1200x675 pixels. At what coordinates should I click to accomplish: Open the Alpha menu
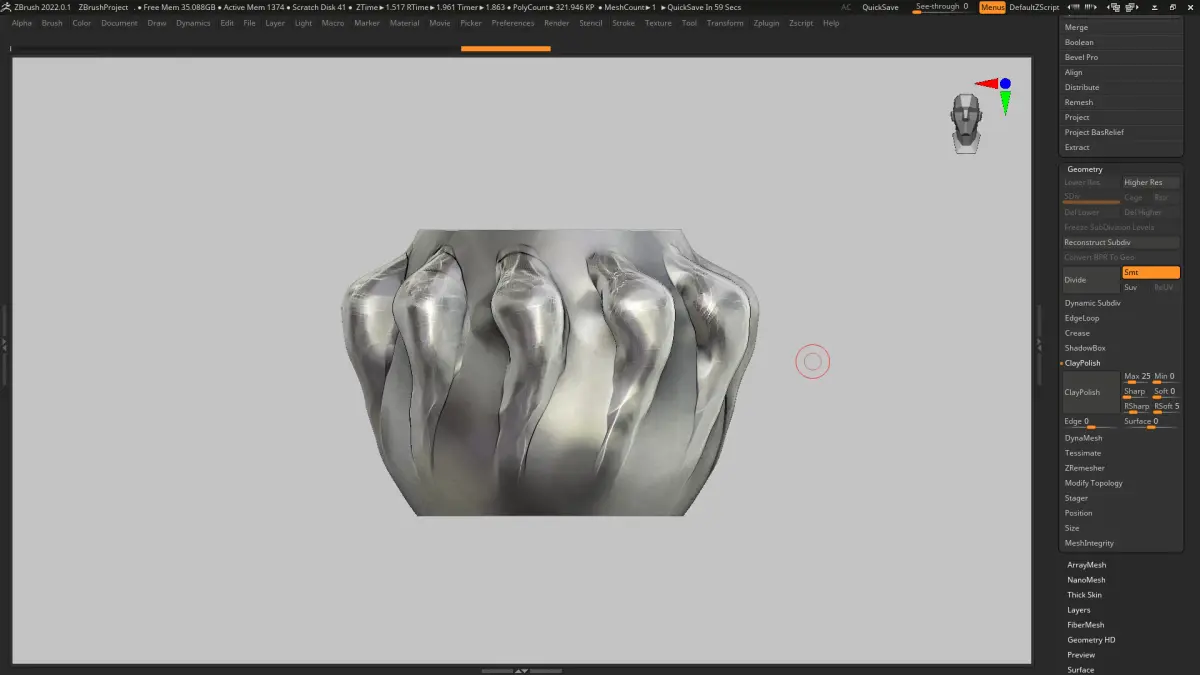click(x=22, y=23)
